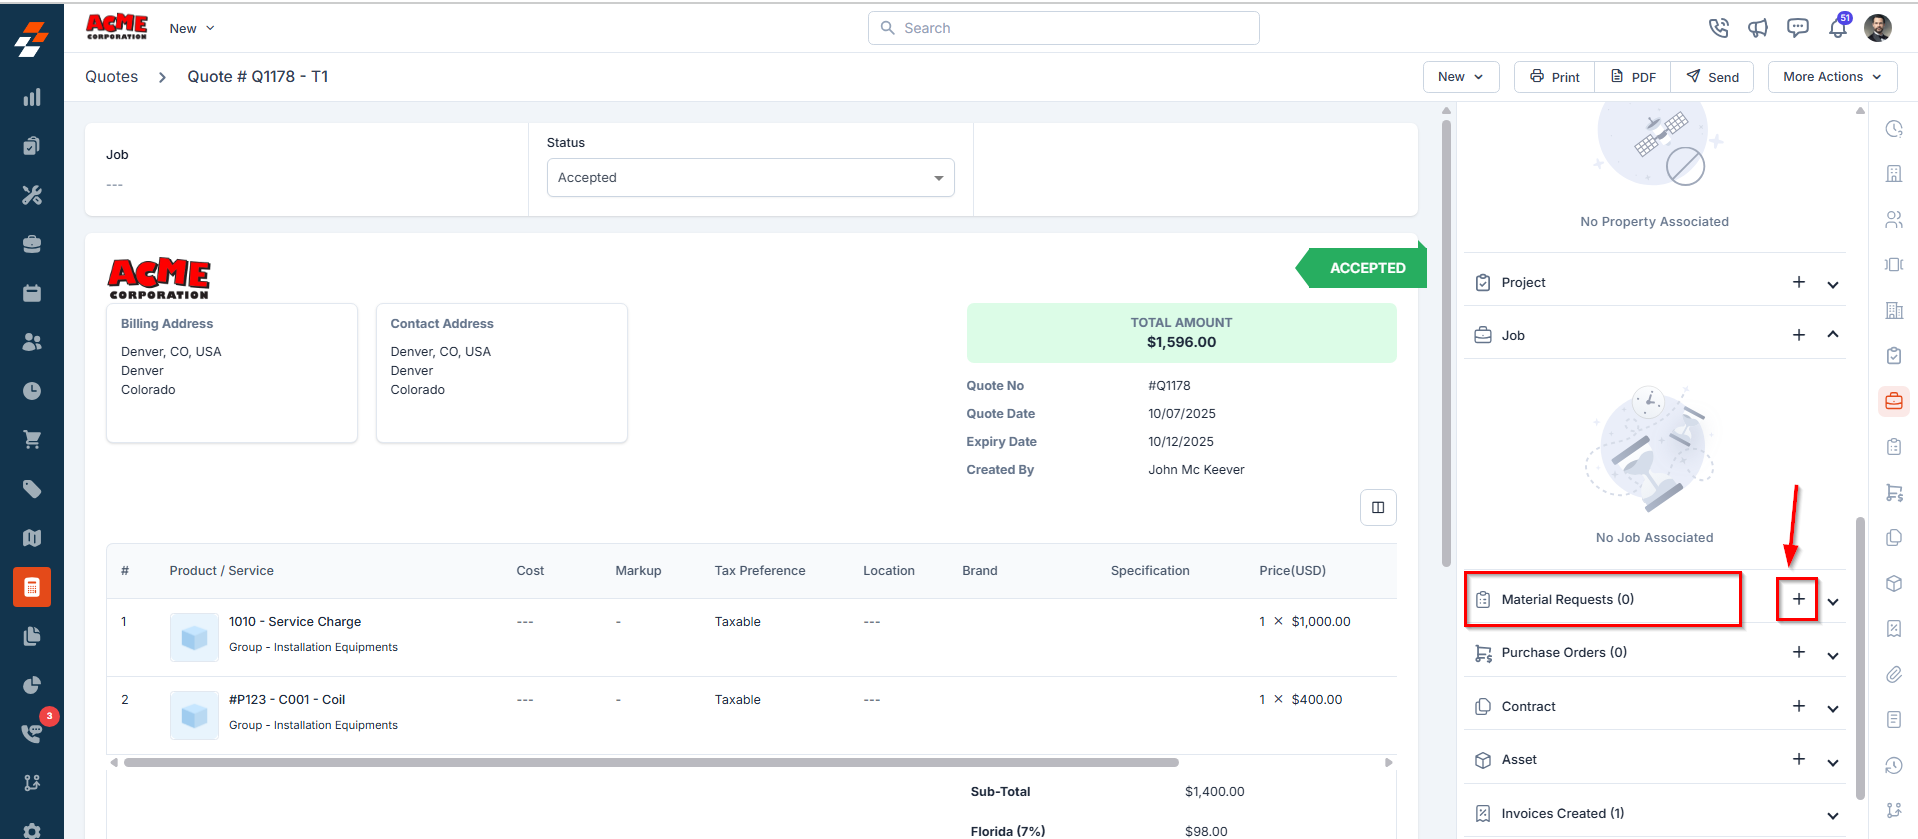Expand the Contract section chevron
The height and width of the screenshot is (839, 1918).
click(1832, 709)
